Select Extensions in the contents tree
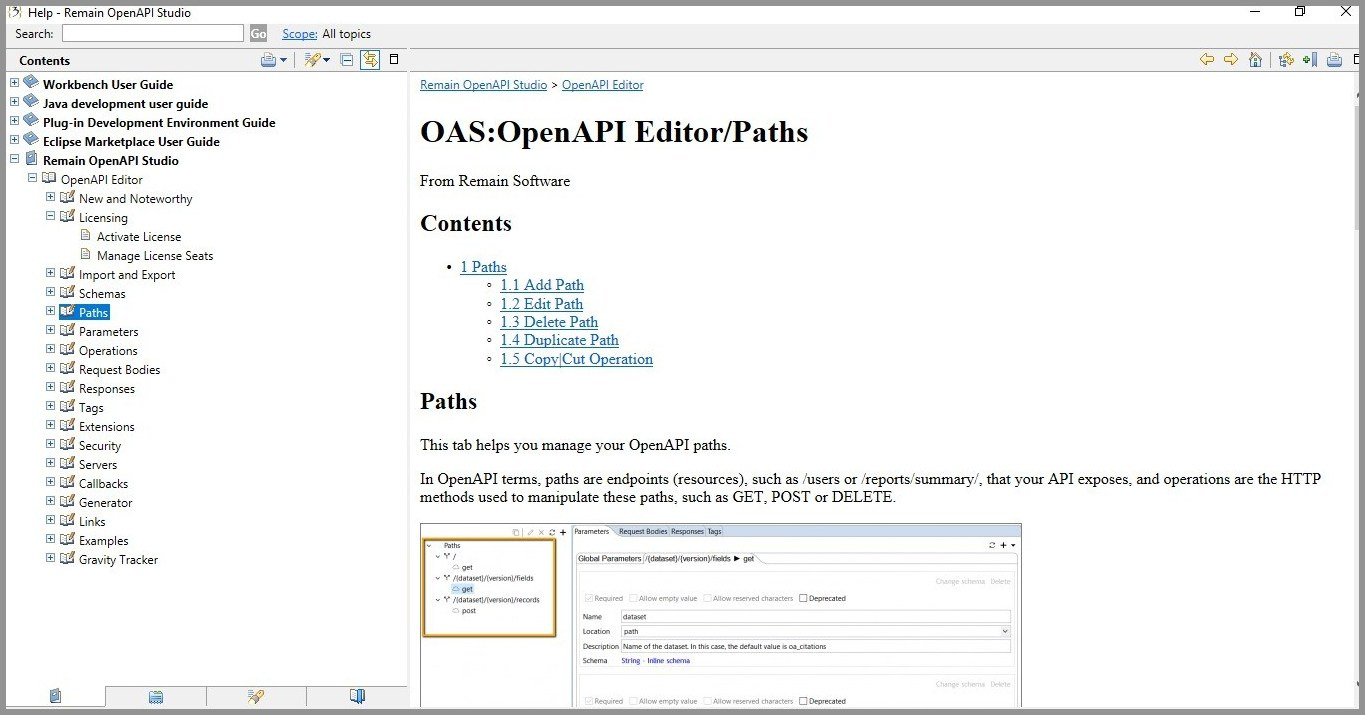 pyautogui.click(x=106, y=427)
